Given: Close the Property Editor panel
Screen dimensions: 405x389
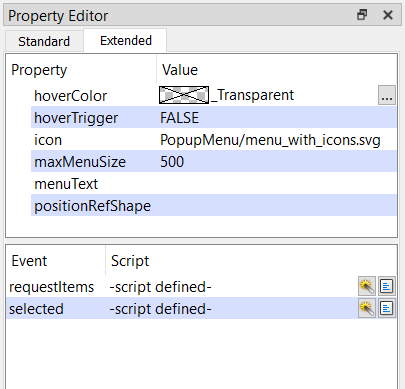Looking at the screenshot, I should [388, 15].
